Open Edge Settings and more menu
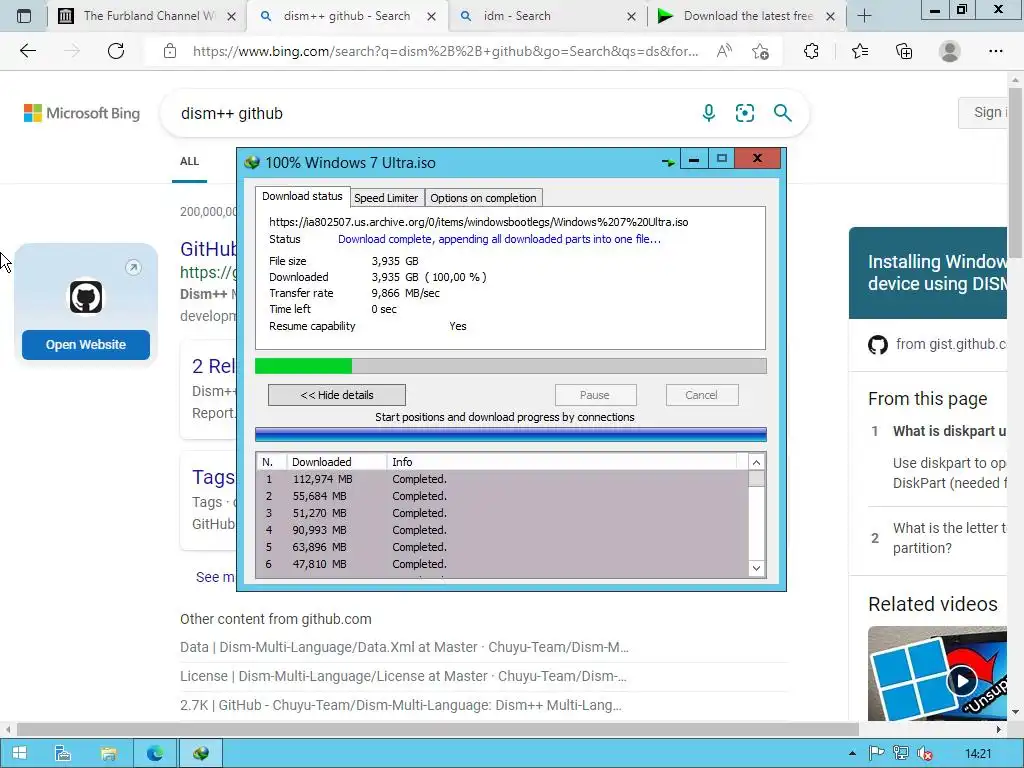 coord(995,51)
